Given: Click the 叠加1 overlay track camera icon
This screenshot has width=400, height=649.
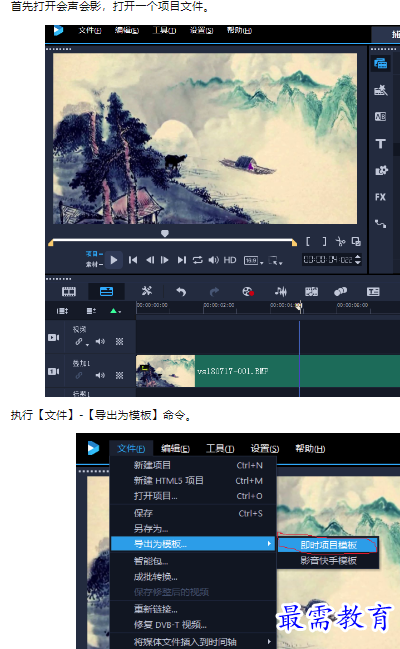Looking at the screenshot, I should coord(54,371).
